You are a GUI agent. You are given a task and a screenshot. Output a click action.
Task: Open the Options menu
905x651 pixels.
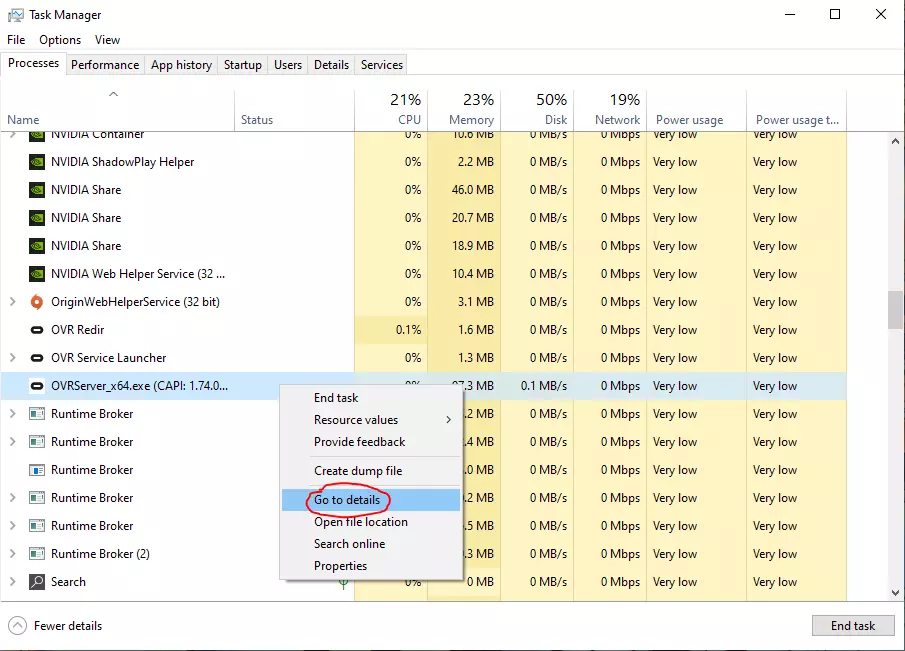pyautogui.click(x=60, y=40)
